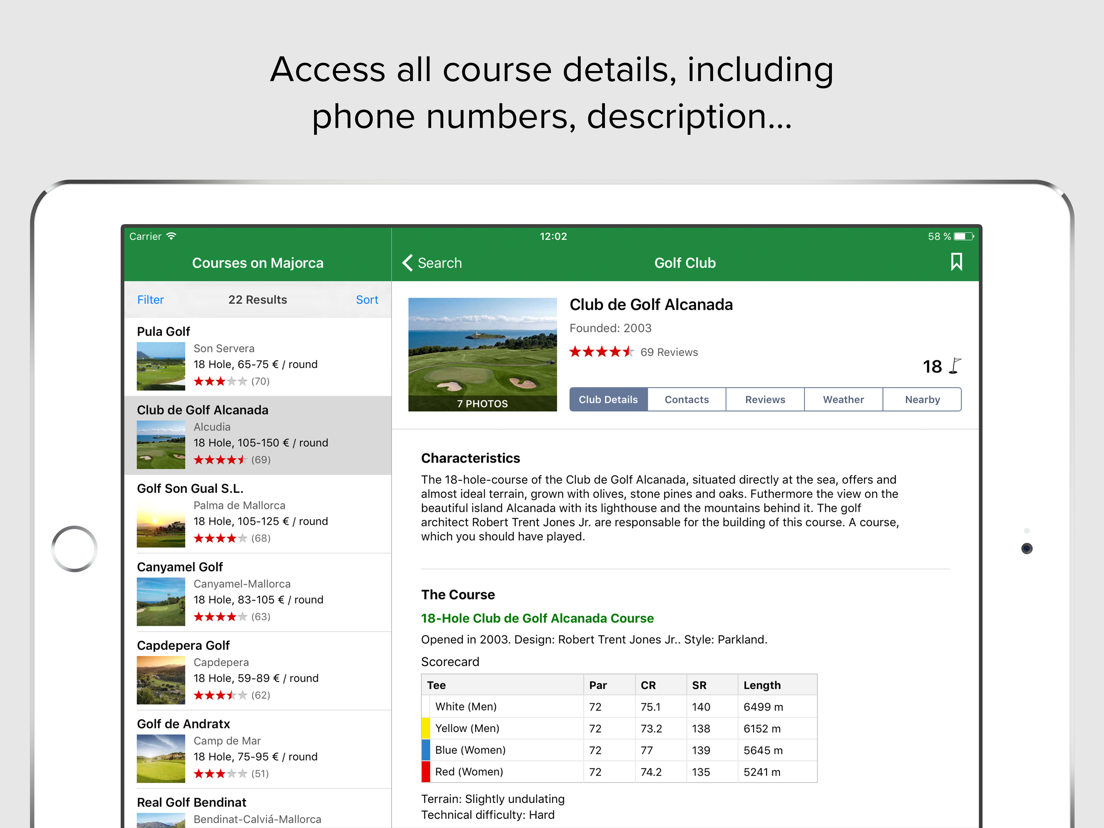
Task: Open the Filter options
Action: [150, 300]
